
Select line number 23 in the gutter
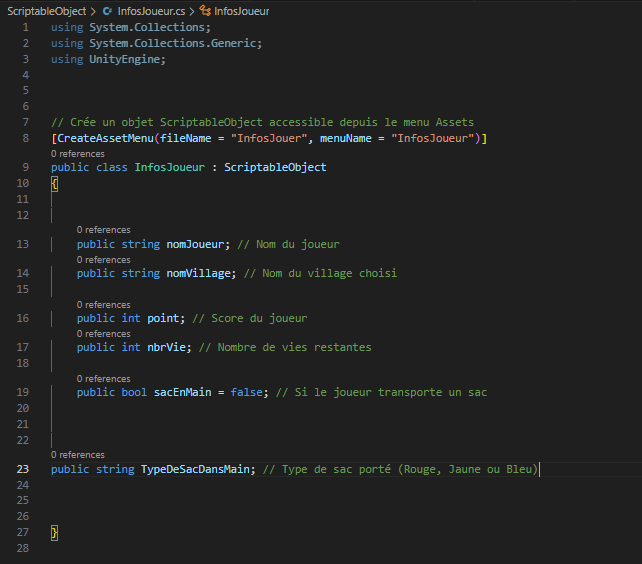pos(22,469)
